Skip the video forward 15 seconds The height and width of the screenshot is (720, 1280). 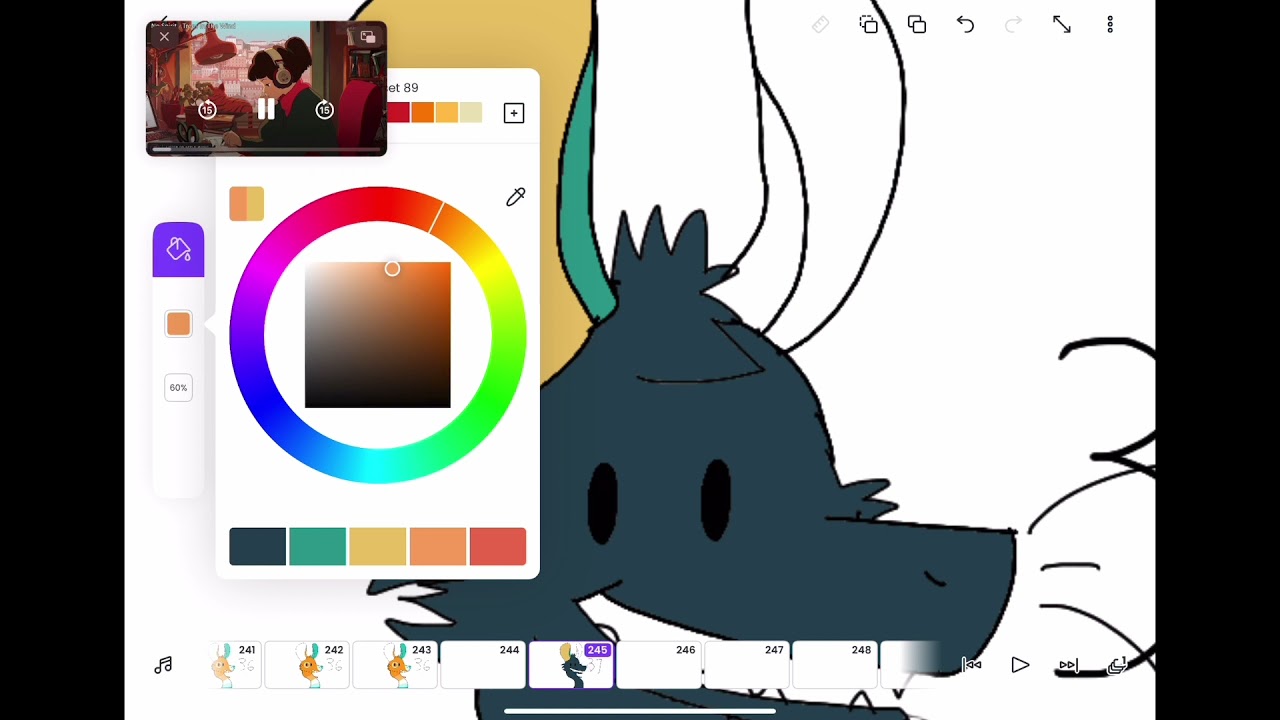tap(324, 109)
